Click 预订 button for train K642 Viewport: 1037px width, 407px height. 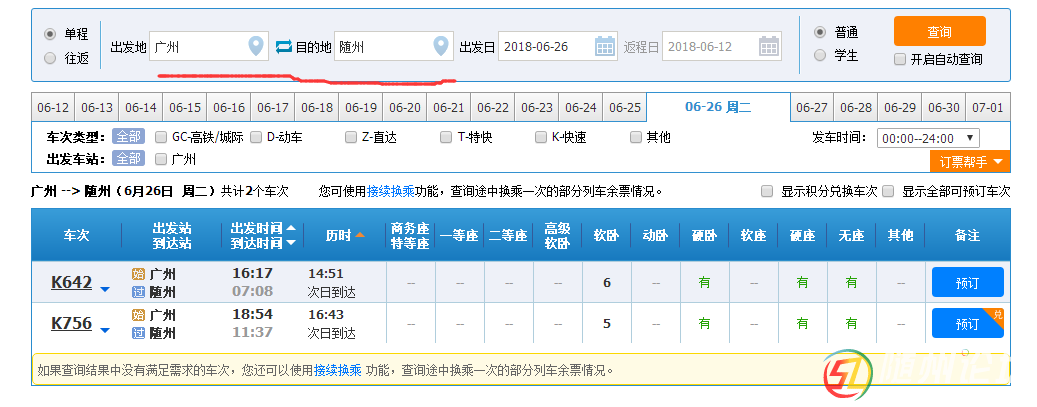pos(967,283)
